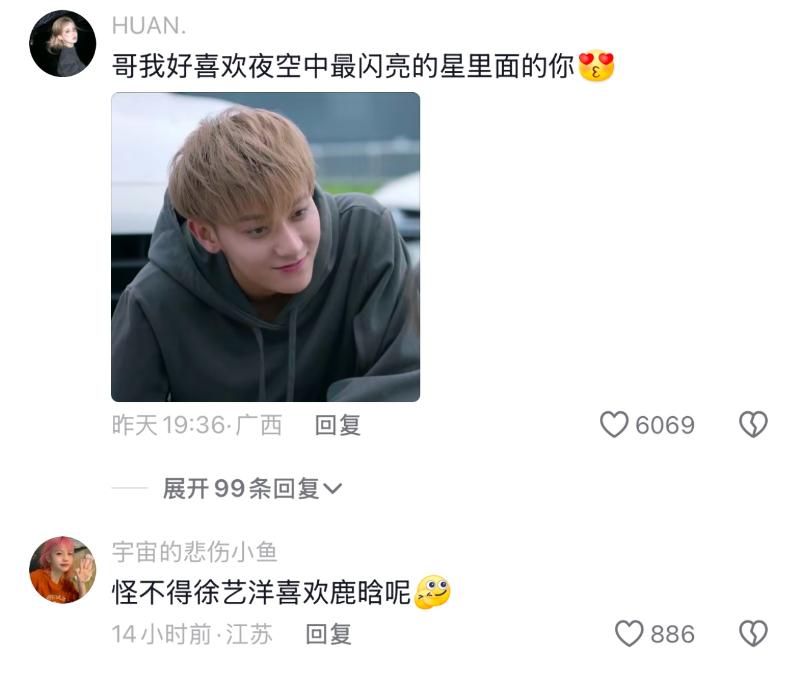Like the HUAN. comment with 6069 likes
The height and width of the screenshot is (674, 800).
pyautogui.click(x=614, y=425)
